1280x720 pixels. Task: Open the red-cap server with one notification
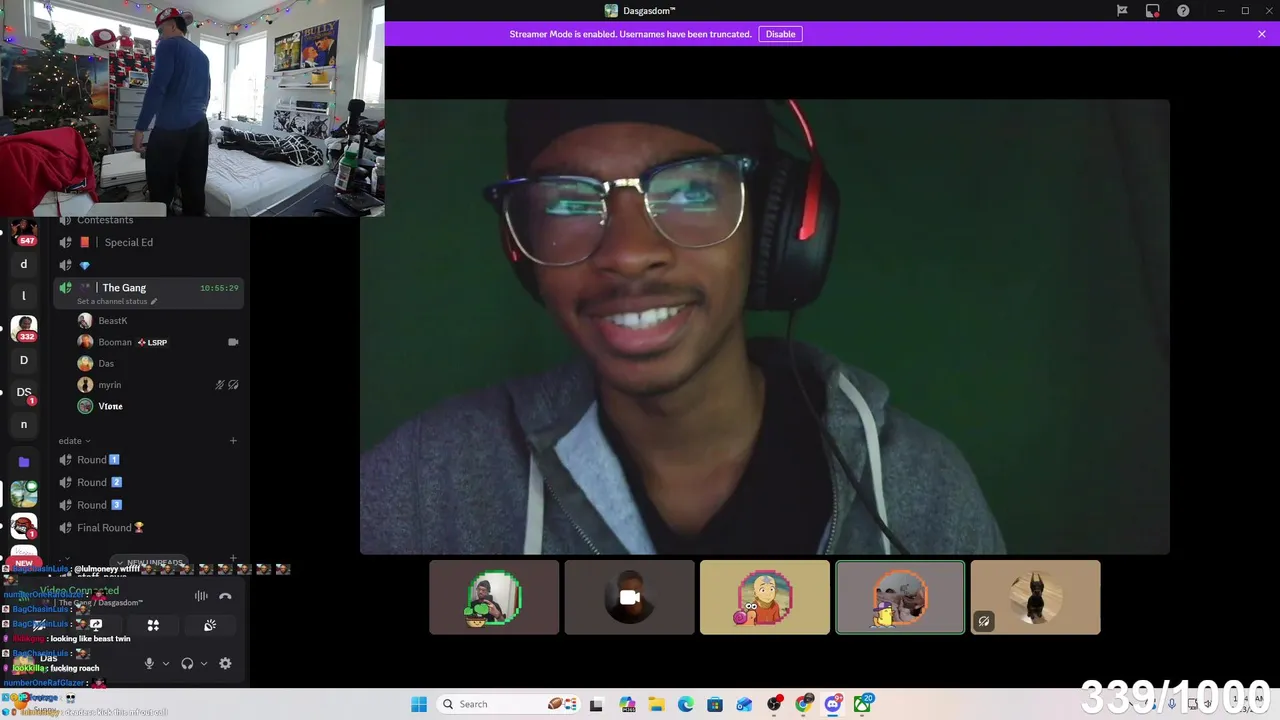(x=24, y=526)
